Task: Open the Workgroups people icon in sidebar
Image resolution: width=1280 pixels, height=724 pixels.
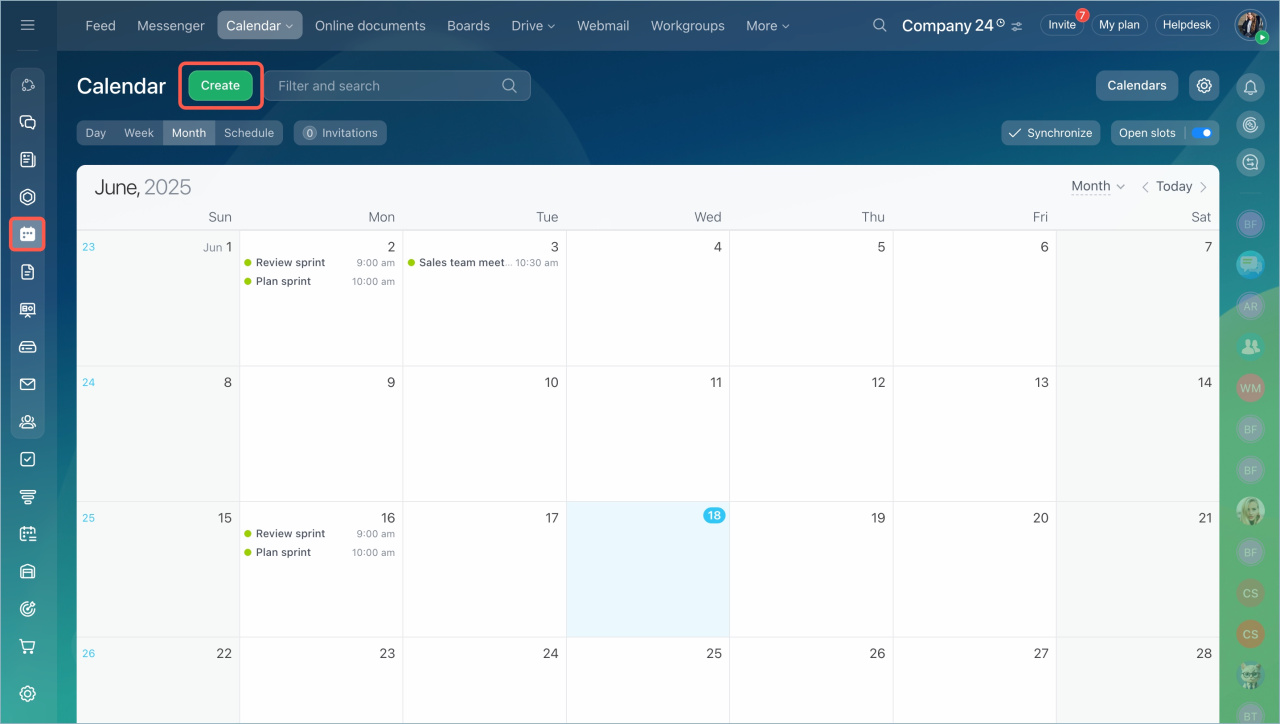Action: [28, 422]
